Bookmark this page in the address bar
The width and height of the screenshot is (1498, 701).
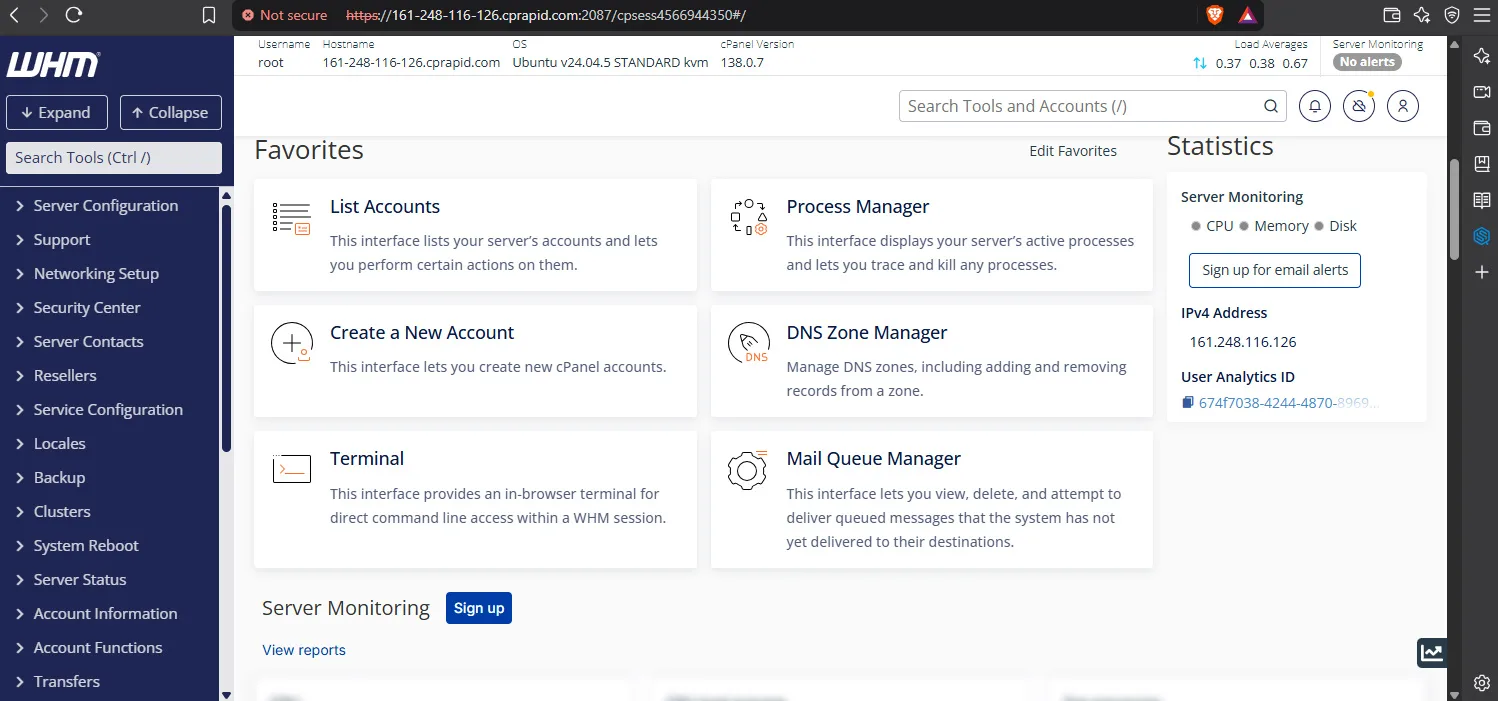pyautogui.click(x=209, y=15)
